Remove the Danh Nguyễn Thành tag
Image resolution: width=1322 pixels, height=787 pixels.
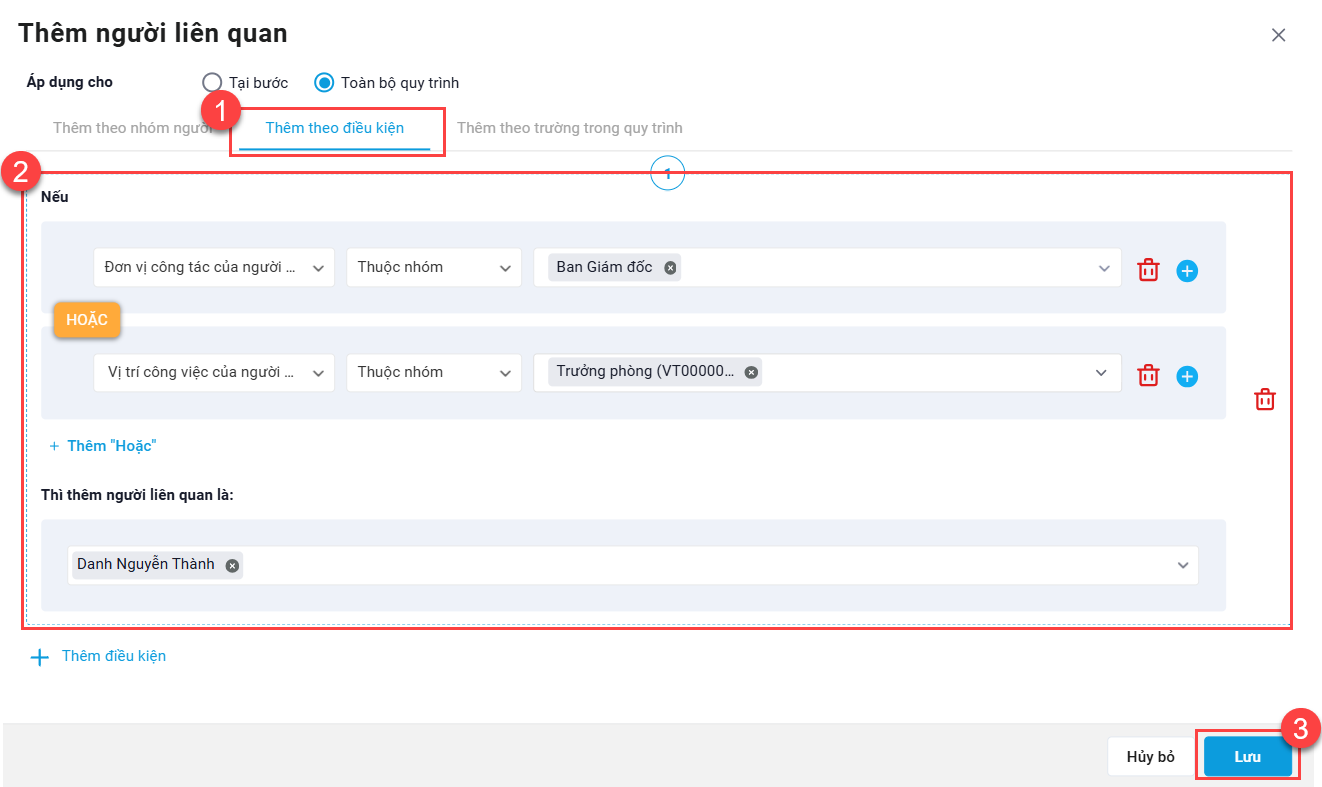[x=232, y=565]
